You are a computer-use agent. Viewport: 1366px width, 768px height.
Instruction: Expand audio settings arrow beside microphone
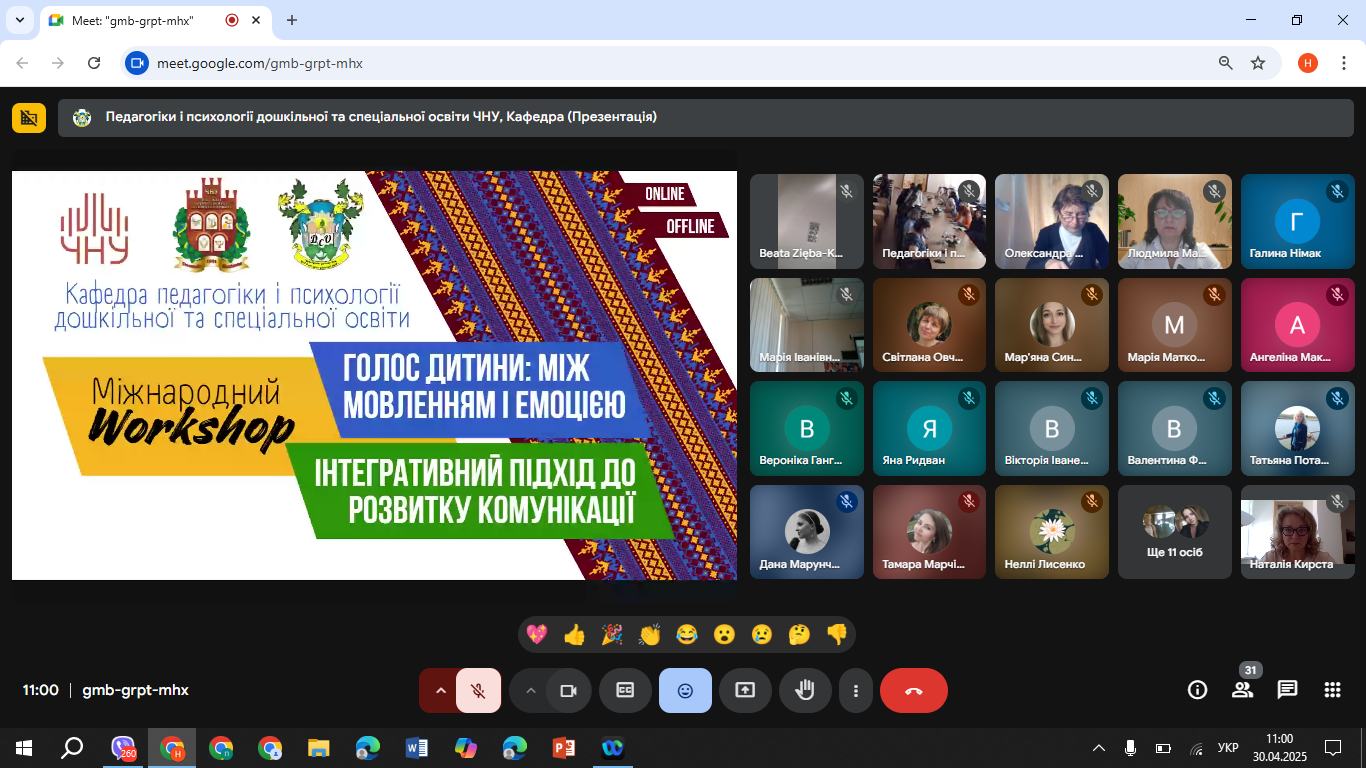coord(439,690)
